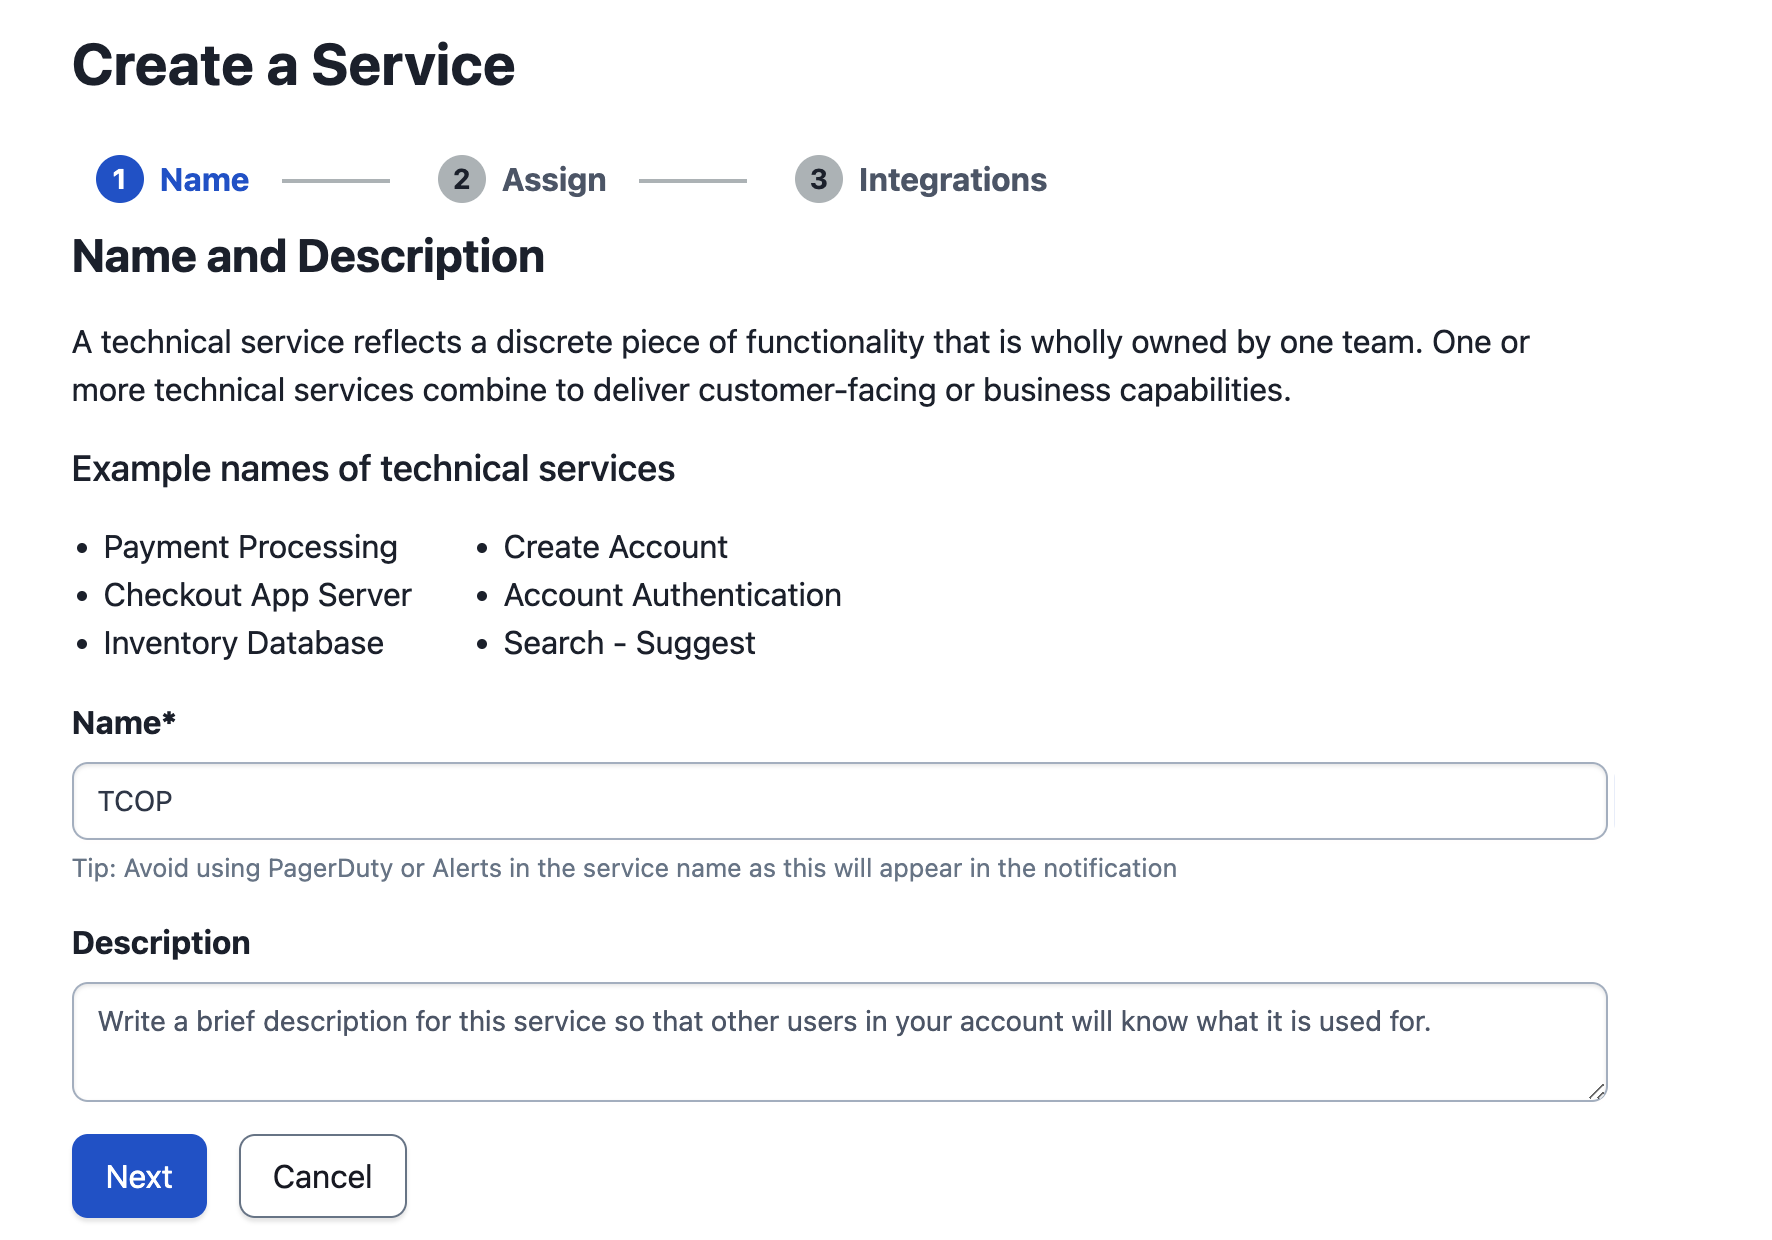The image size is (1772, 1240).
Task: Cancel creating the service
Action: [x=322, y=1176]
